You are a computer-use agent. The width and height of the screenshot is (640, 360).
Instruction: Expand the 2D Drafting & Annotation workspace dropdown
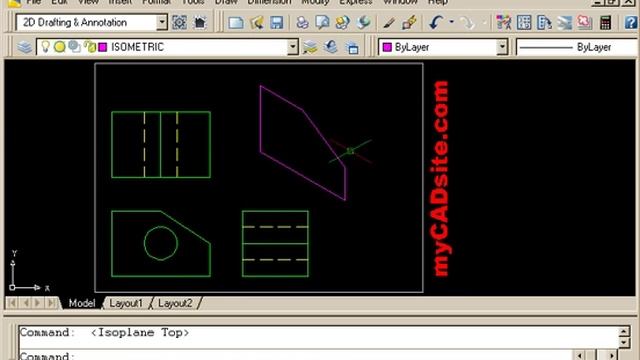coord(162,22)
